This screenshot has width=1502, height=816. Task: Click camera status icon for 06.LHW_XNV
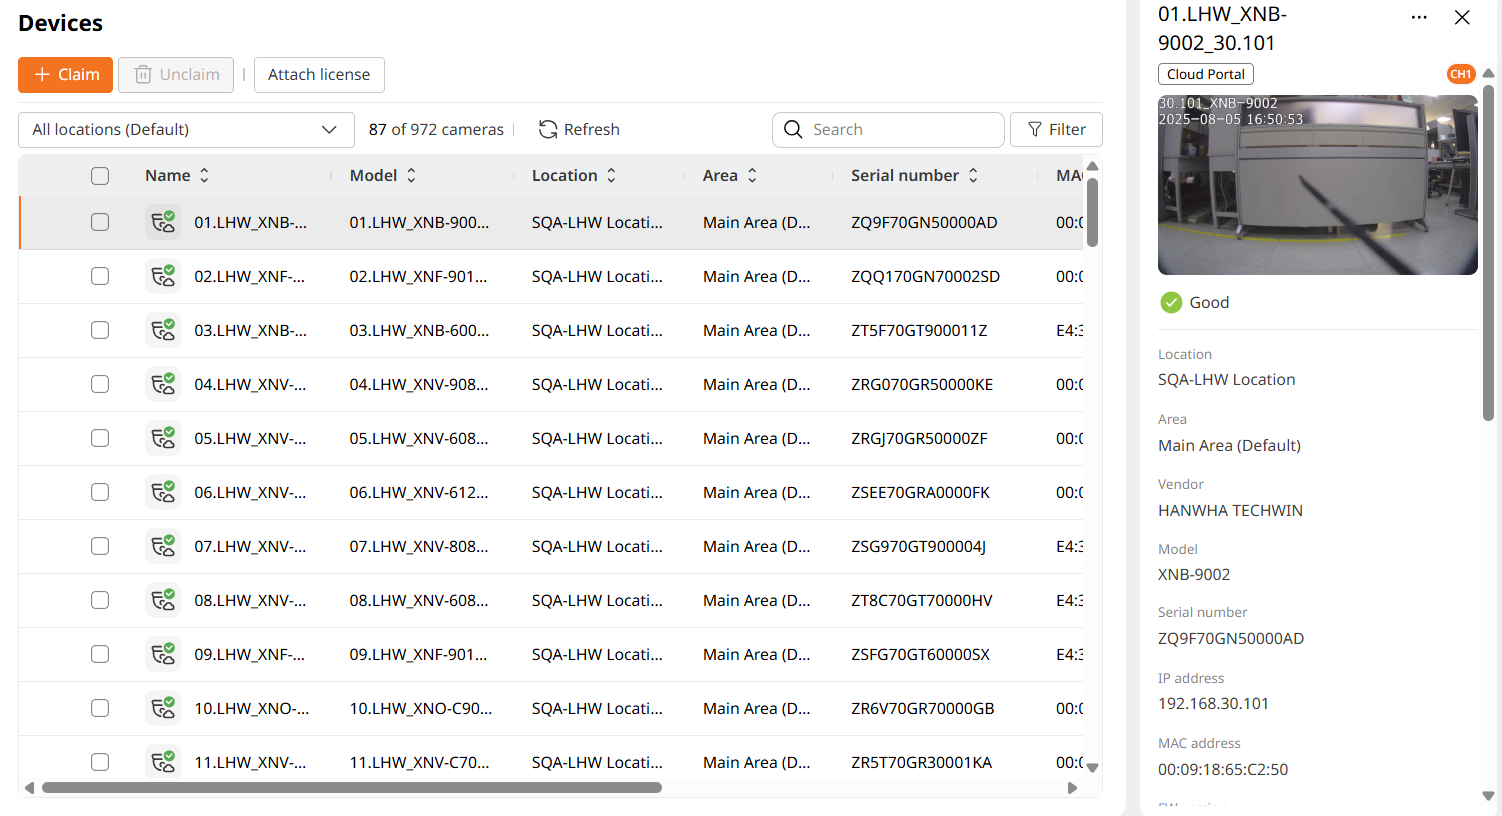click(x=163, y=492)
